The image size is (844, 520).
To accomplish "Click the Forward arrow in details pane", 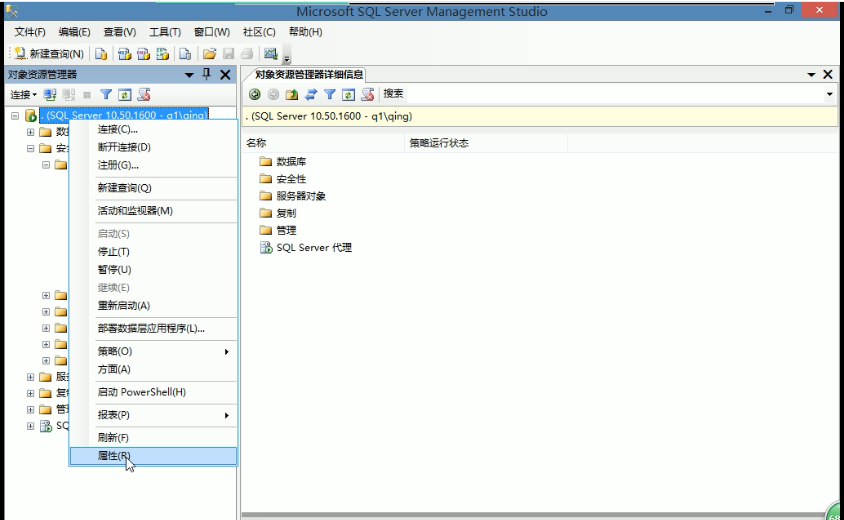I will tap(273, 95).
